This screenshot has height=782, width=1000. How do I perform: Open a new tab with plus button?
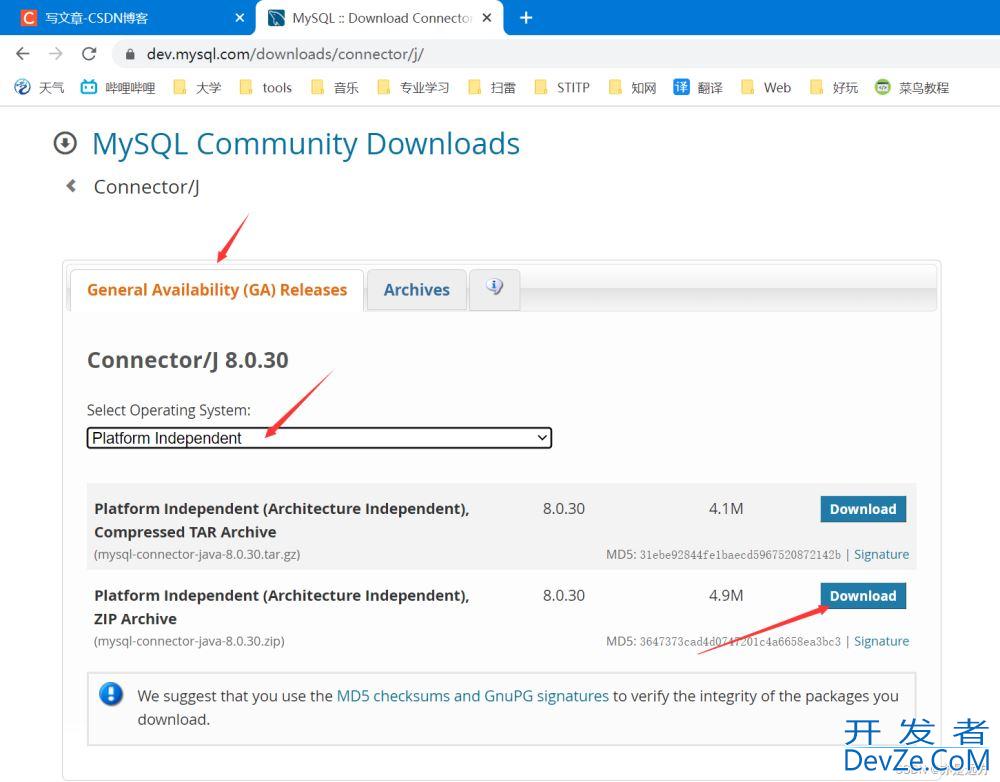point(526,18)
